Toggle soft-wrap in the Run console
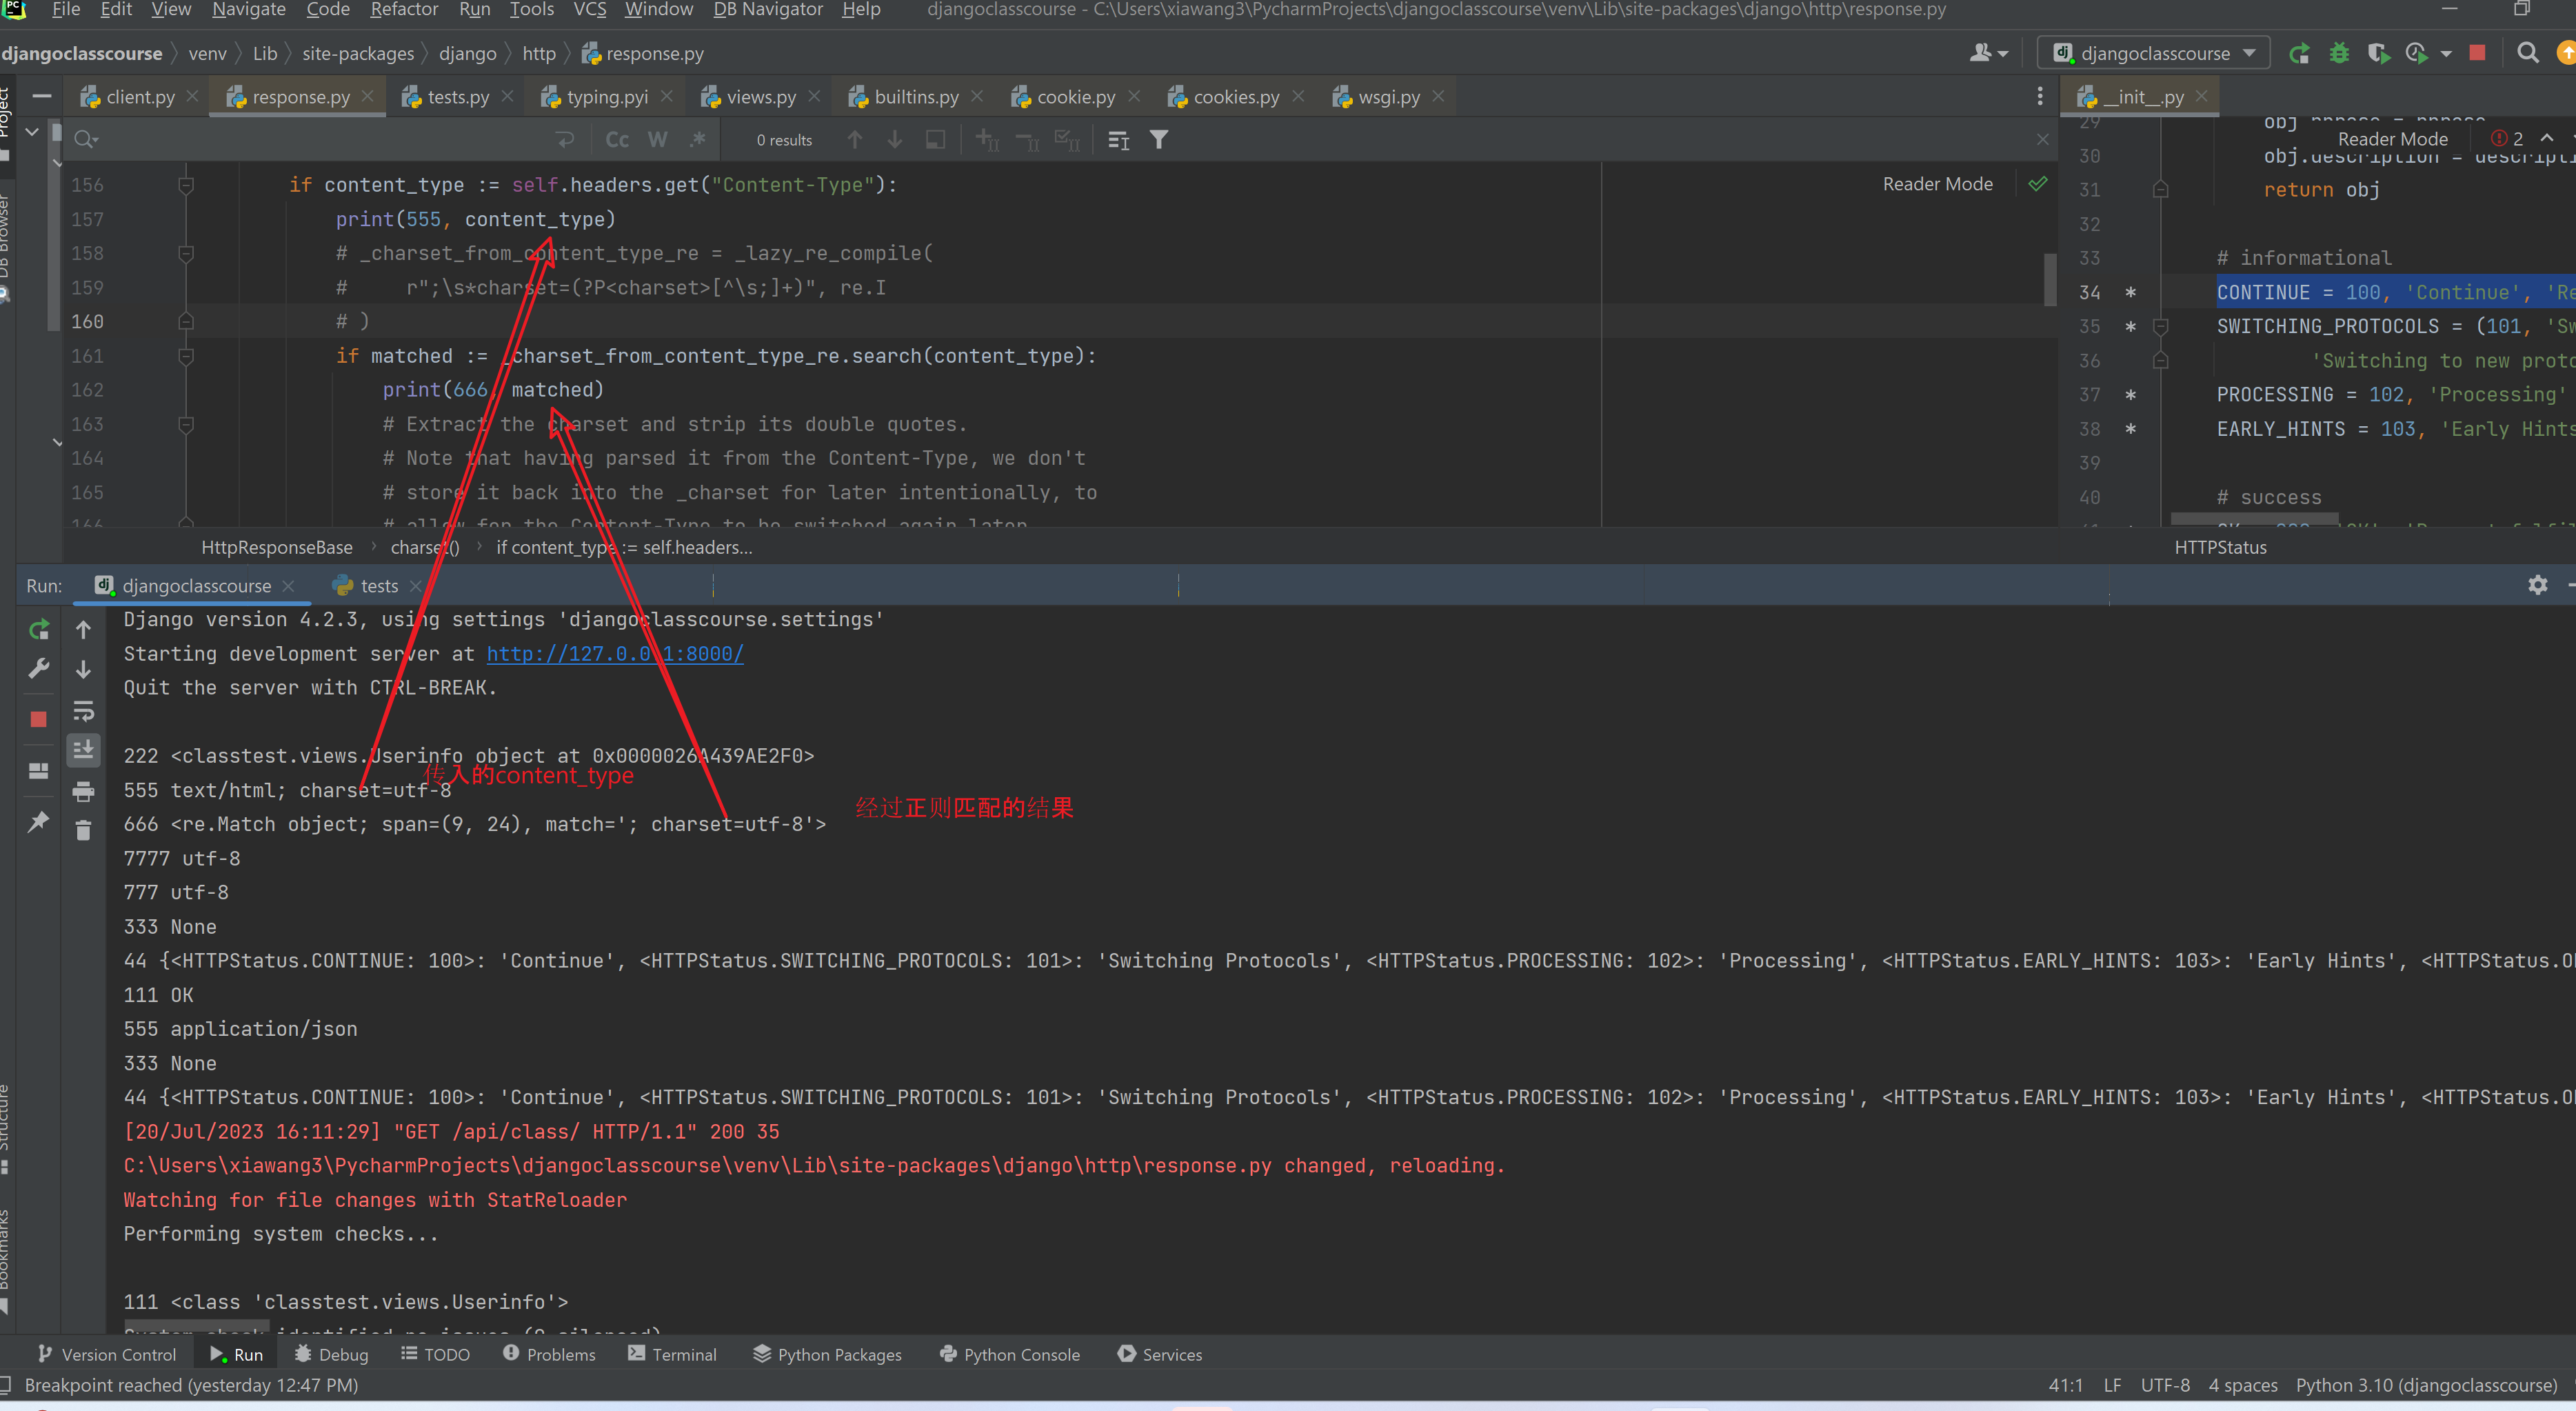 tap(83, 710)
